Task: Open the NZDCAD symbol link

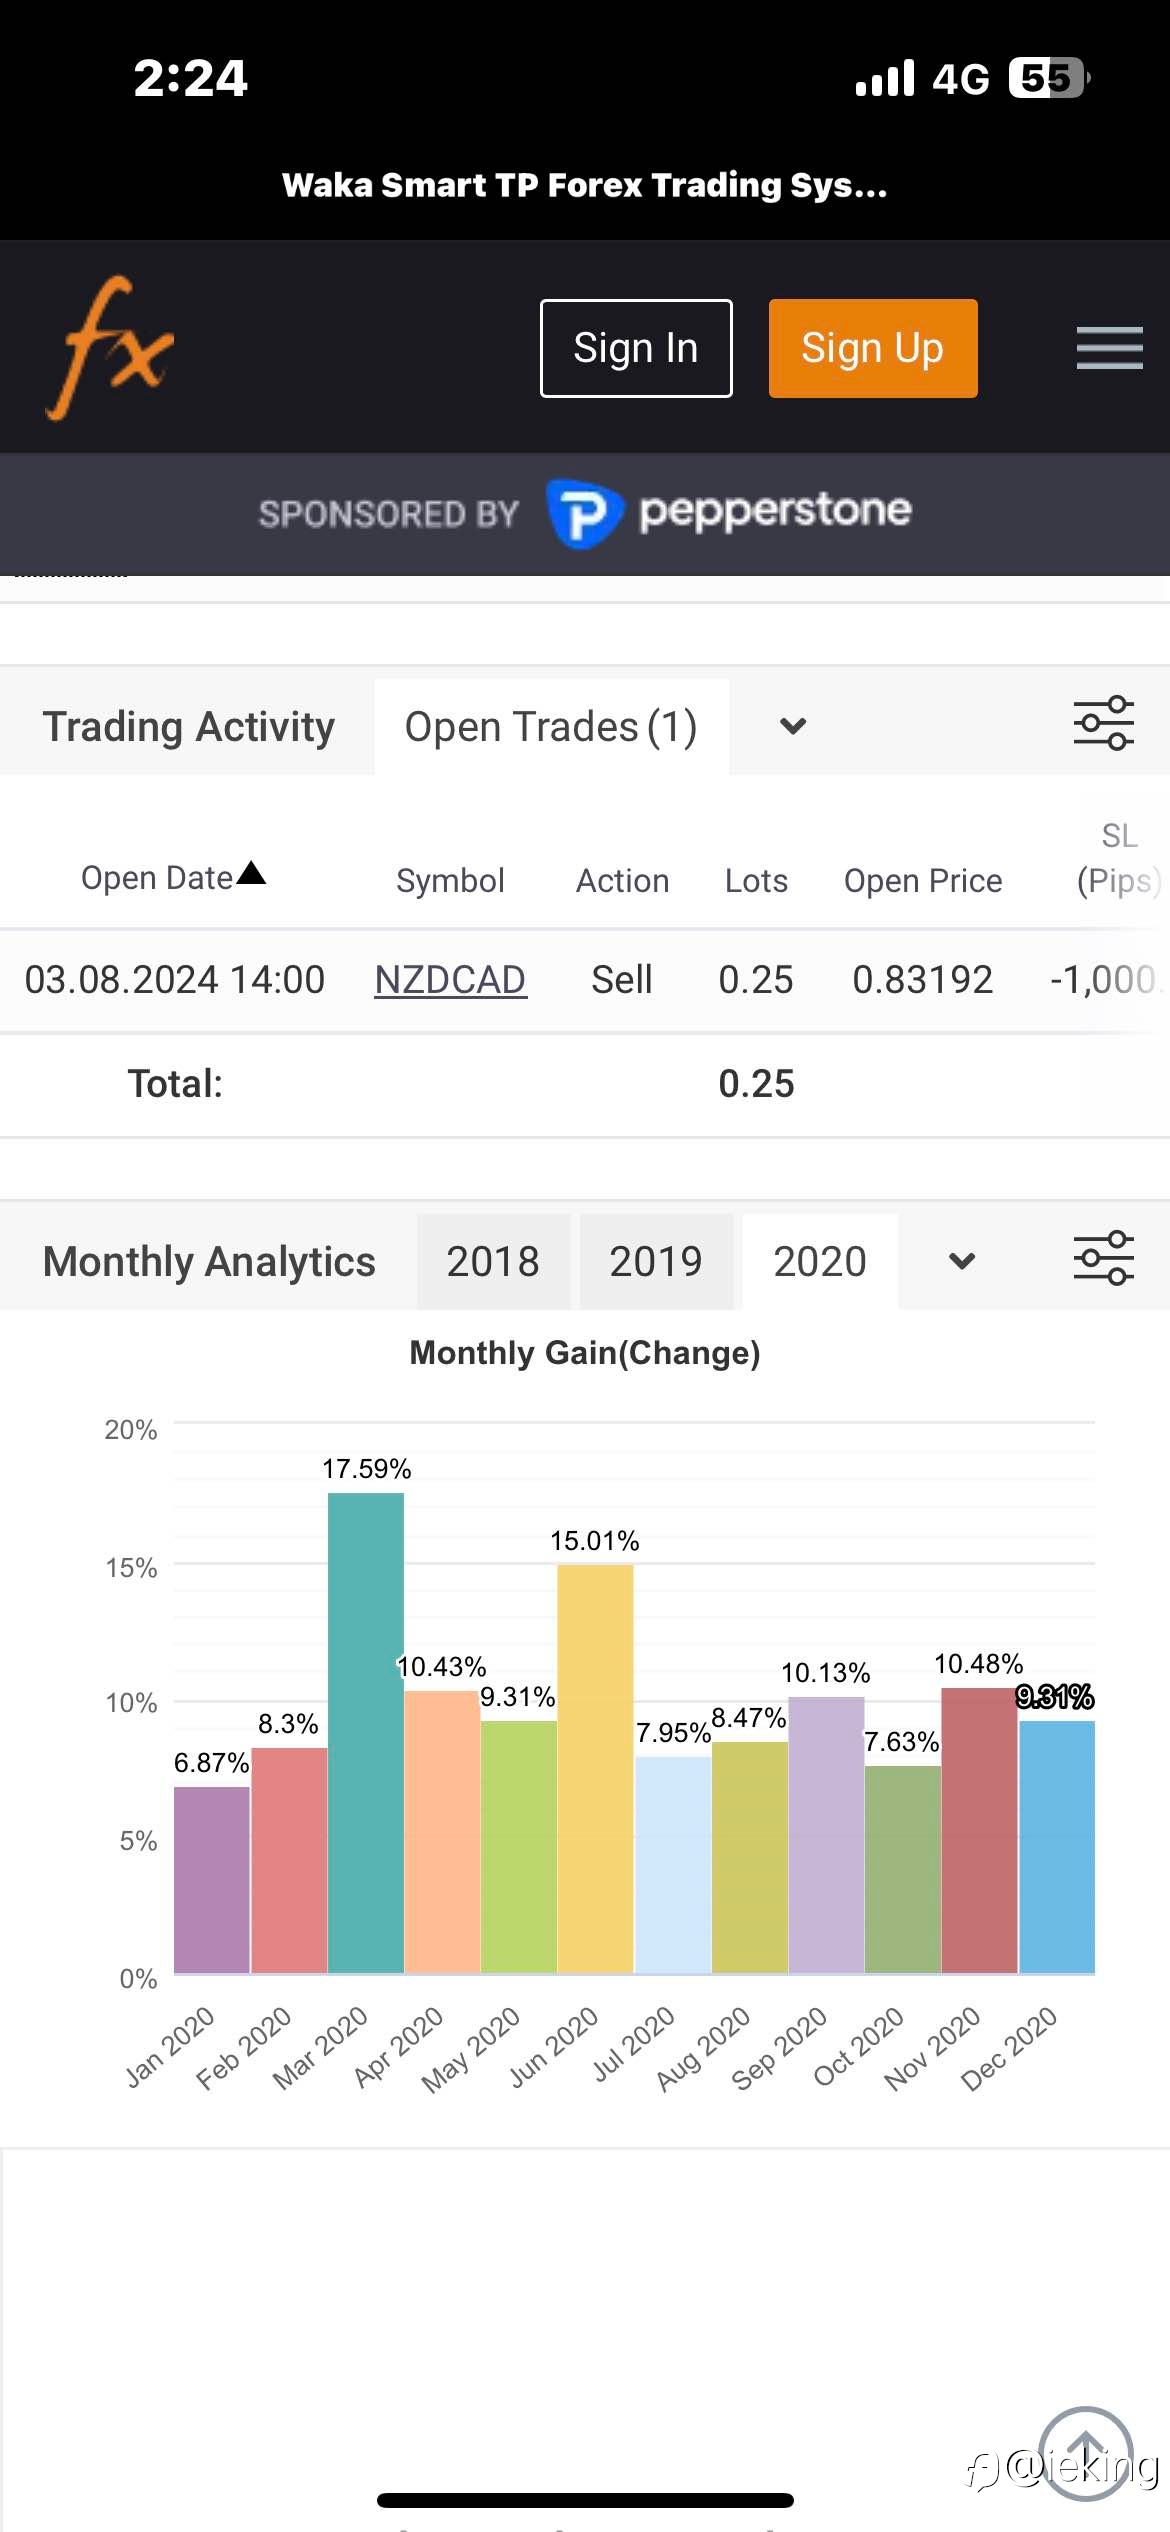Action: (x=450, y=979)
